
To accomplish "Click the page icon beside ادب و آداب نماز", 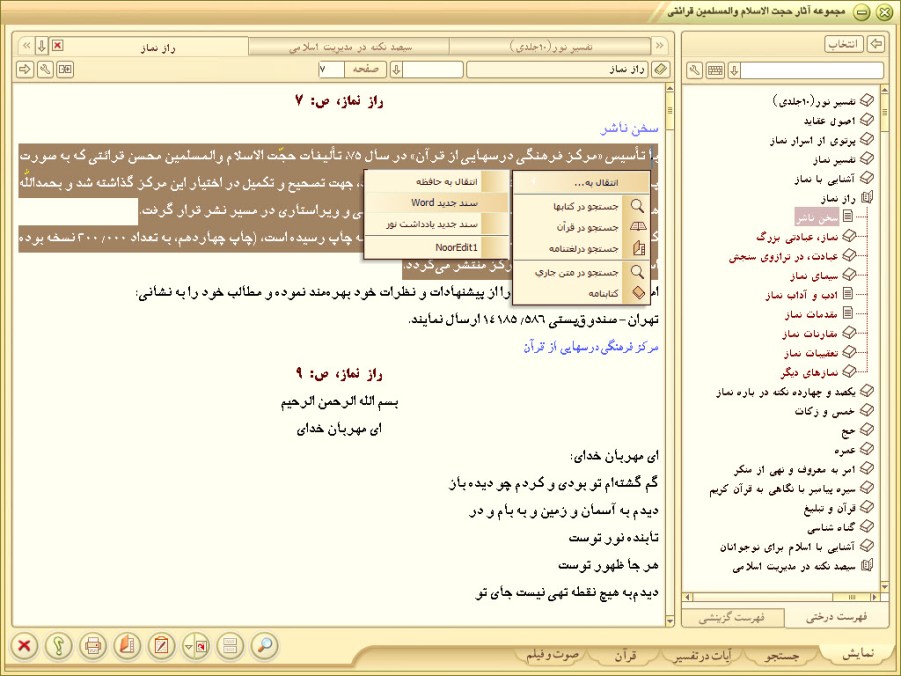I will point(848,294).
